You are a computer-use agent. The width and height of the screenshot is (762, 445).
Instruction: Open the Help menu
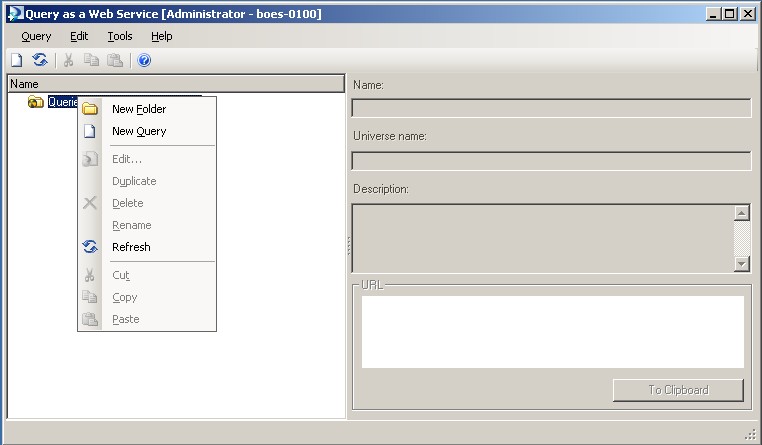[161, 36]
